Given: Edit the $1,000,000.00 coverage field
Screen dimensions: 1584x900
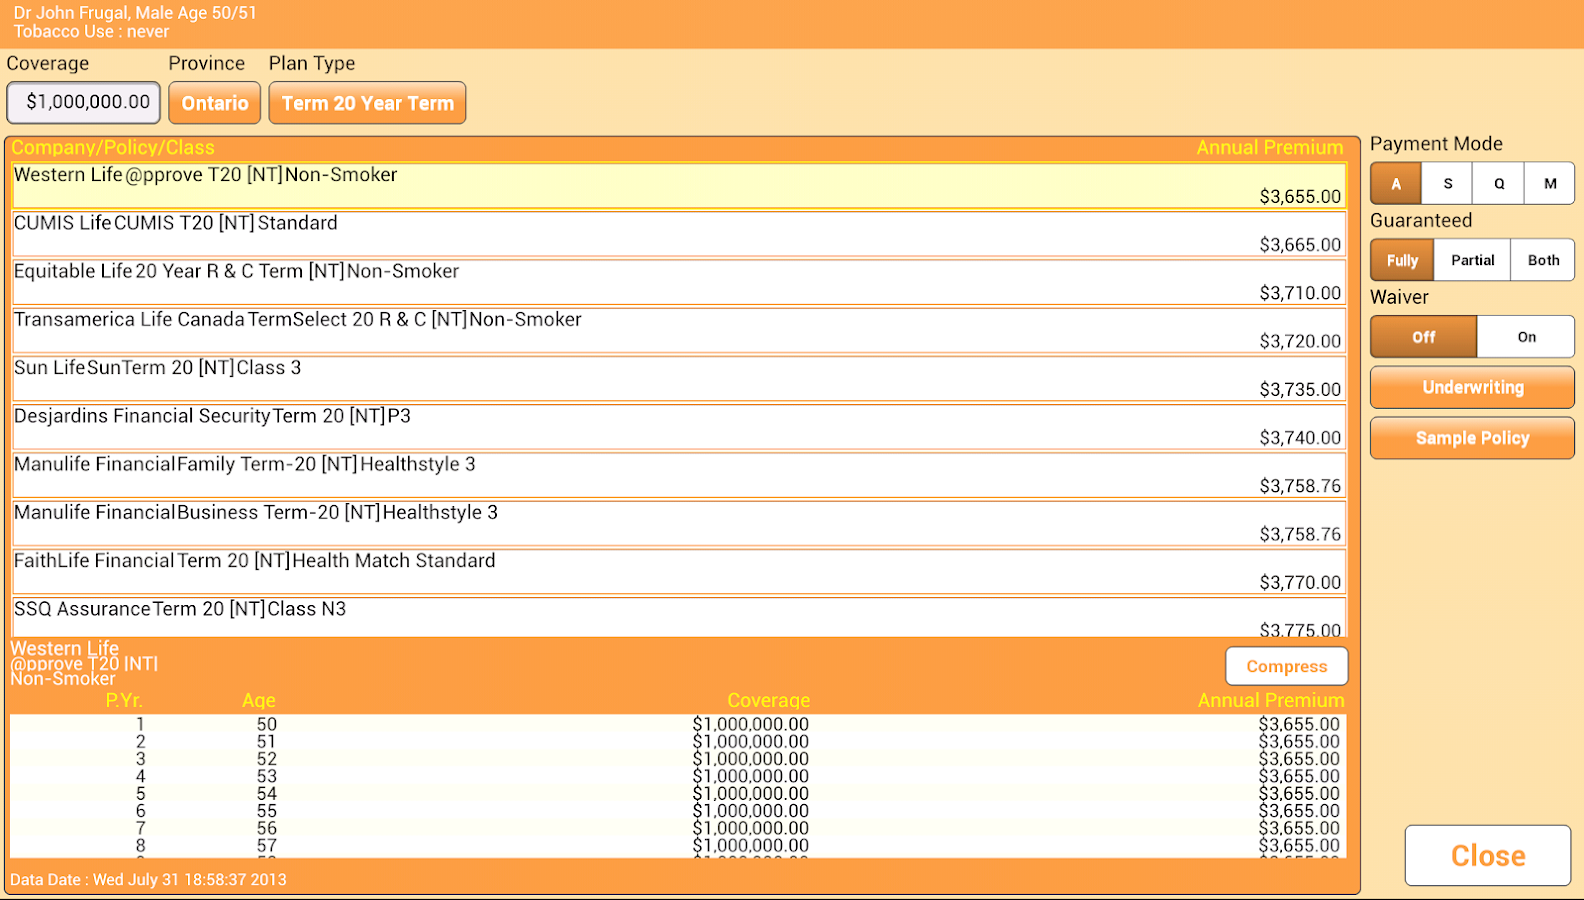Looking at the screenshot, I should (x=84, y=103).
